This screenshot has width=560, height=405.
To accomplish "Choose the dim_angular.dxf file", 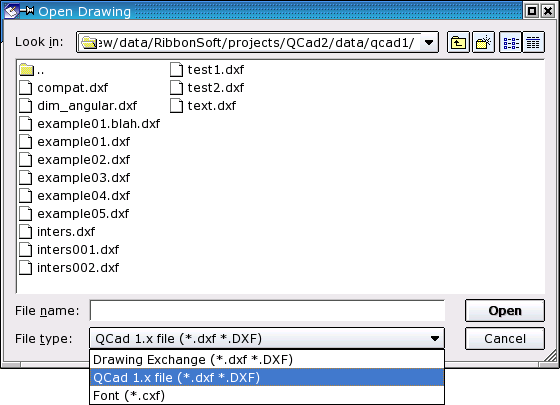I will tap(78, 106).
